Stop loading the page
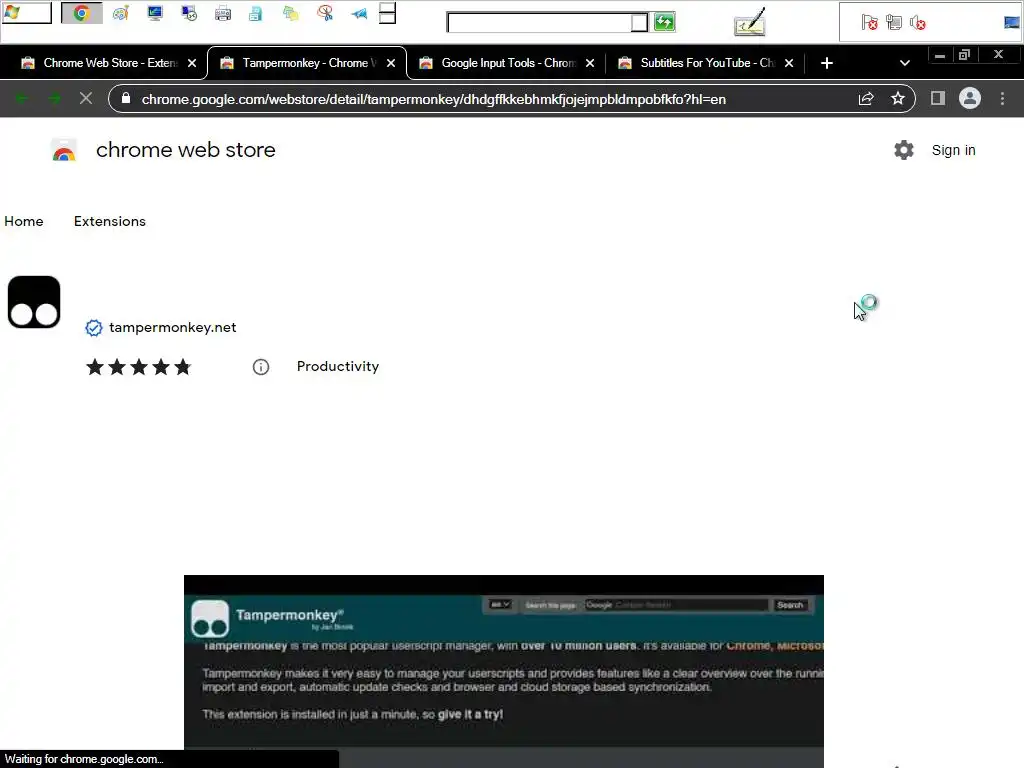 (86, 99)
